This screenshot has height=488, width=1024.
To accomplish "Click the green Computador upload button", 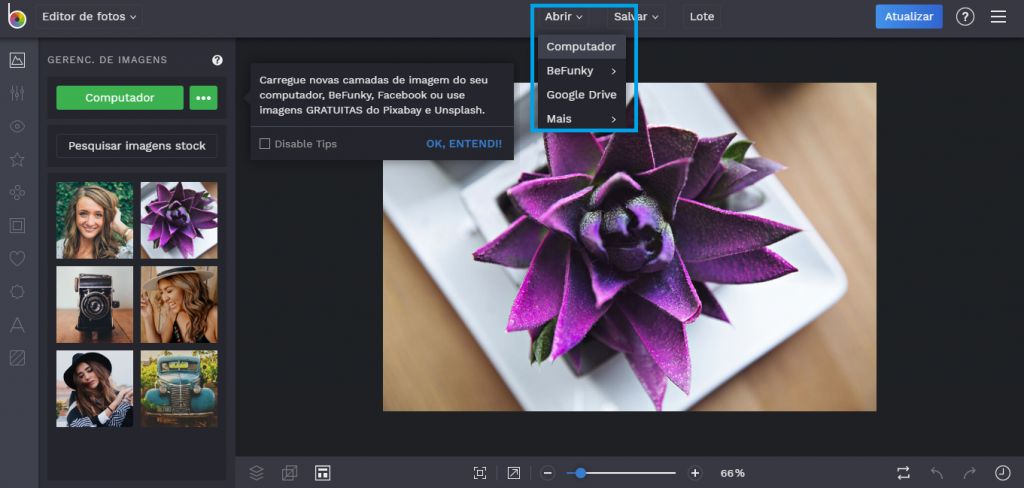I will (120, 98).
